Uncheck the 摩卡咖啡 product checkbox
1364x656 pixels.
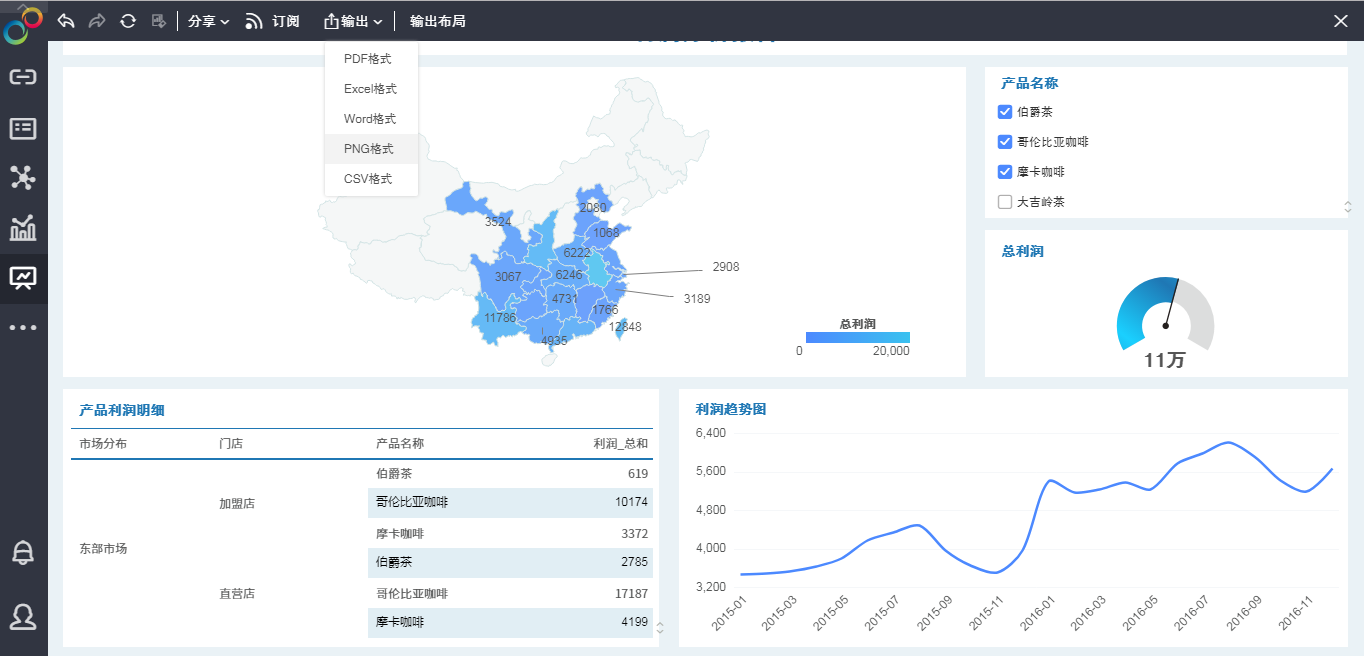(1005, 171)
